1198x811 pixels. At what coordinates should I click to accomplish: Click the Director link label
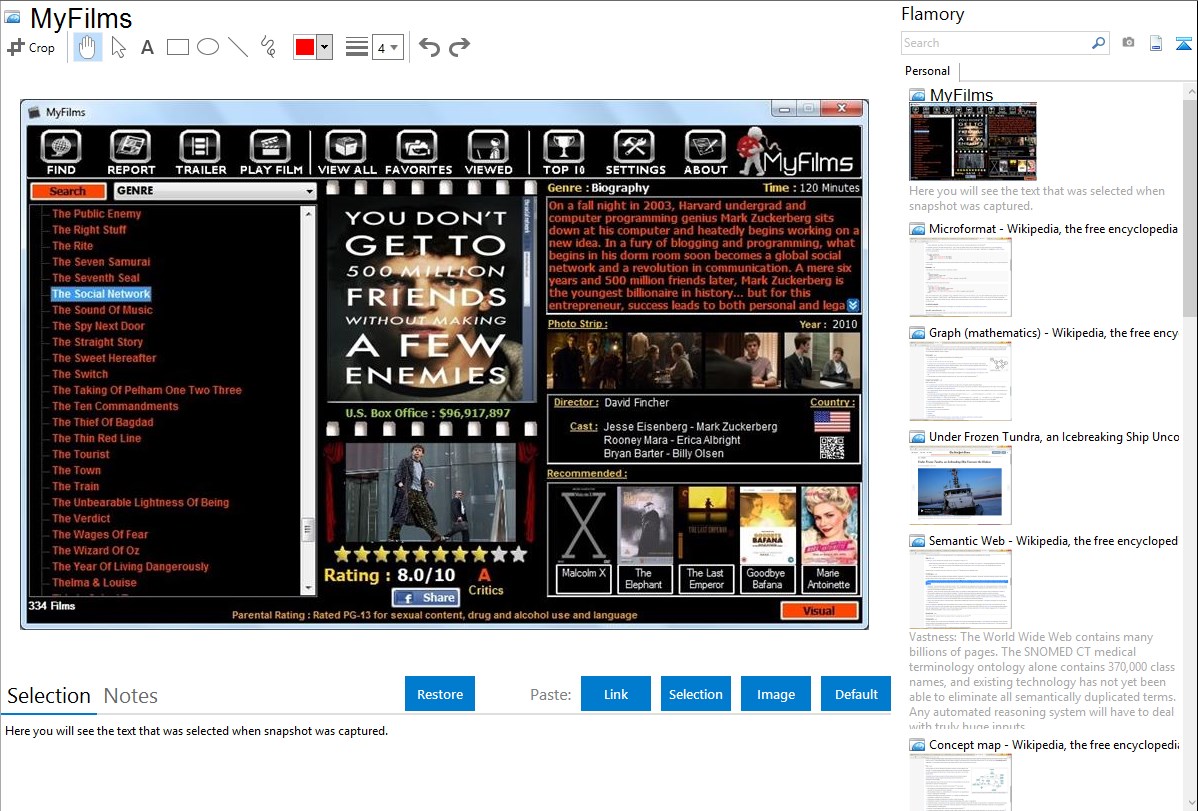click(x=576, y=402)
